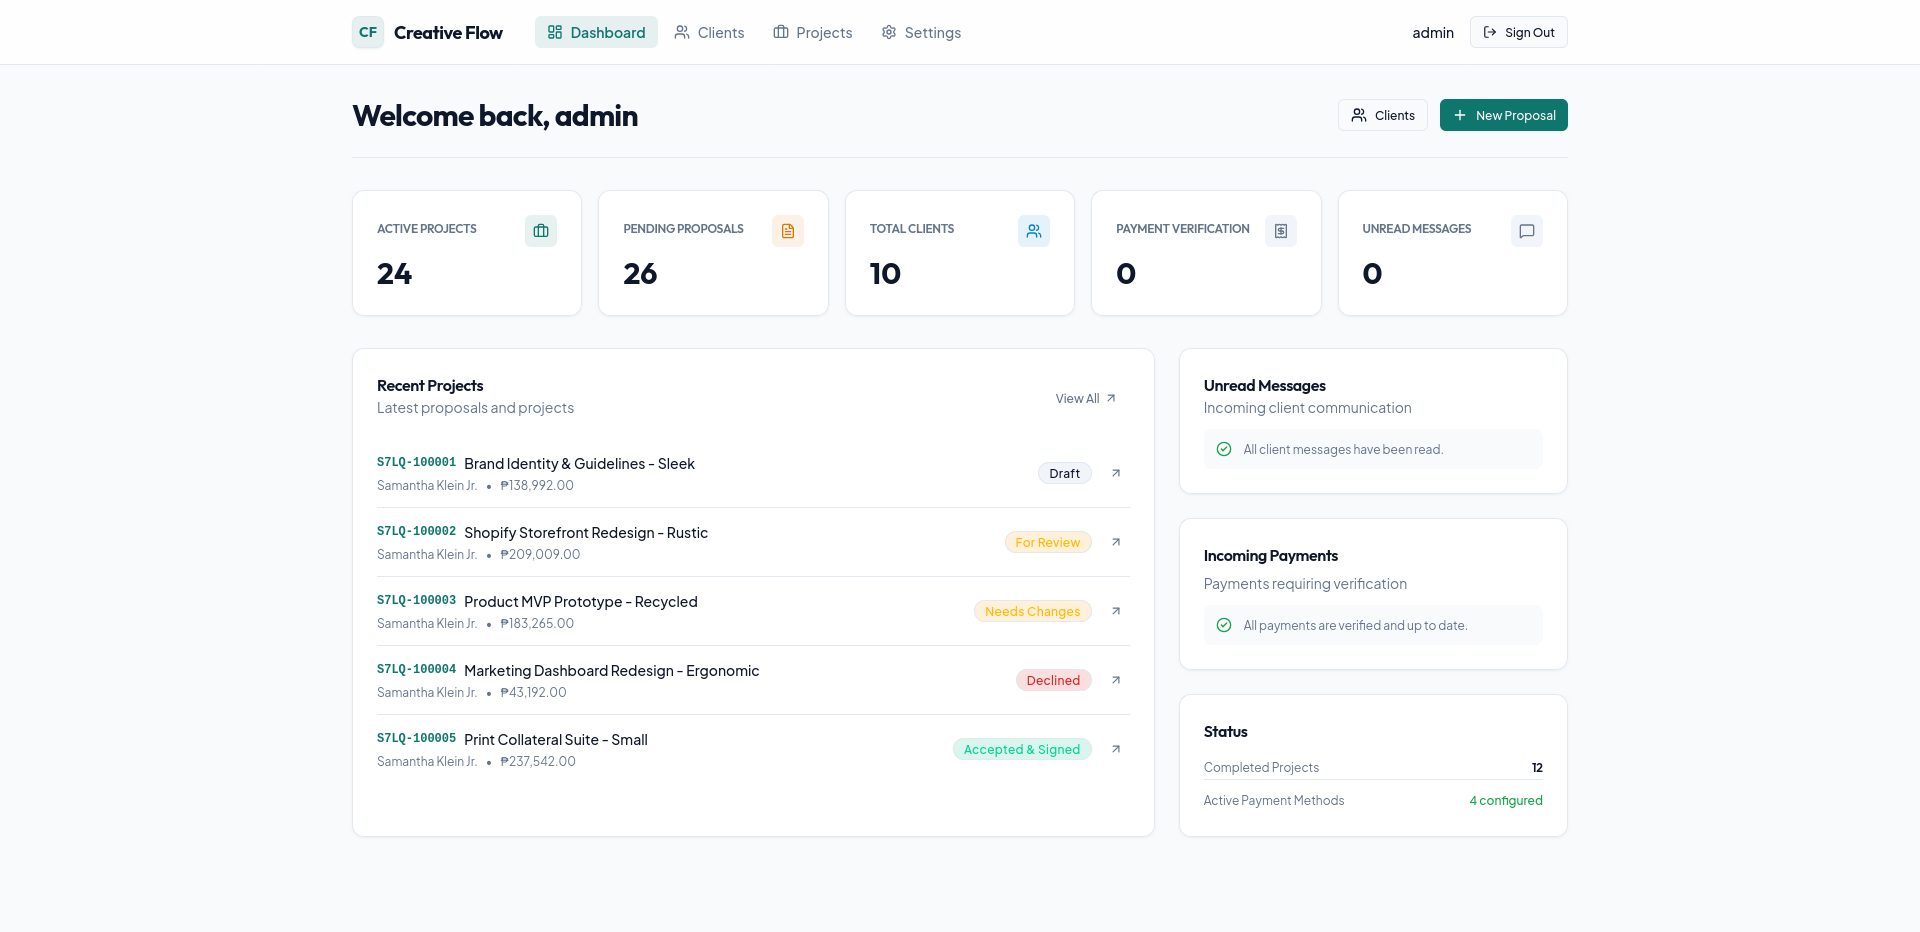Open Print Collateral Suite - Small title
Screen dimensions: 1920x932
click(556, 740)
